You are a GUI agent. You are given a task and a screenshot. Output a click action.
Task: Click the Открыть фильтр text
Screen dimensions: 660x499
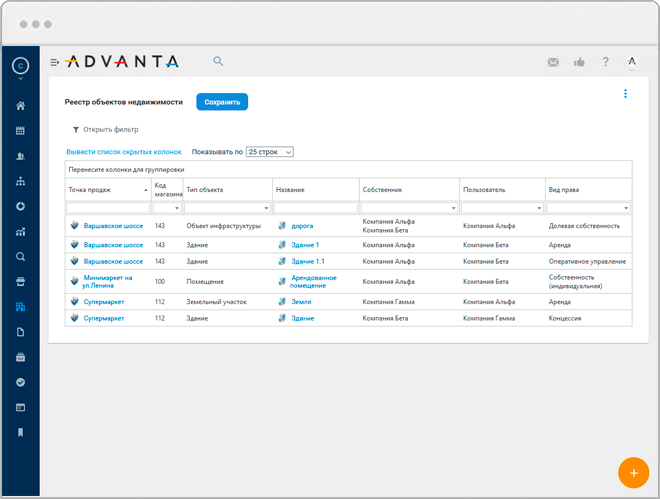(x=111, y=130)
